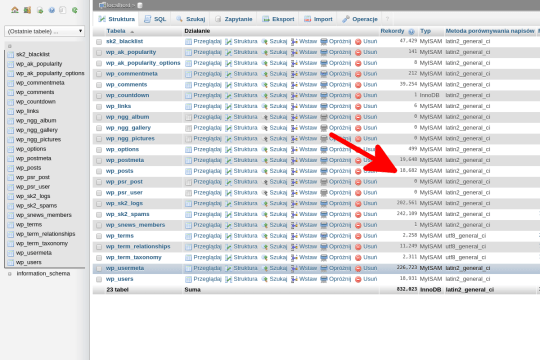This screenshot has height=360, width=540.
Task: Click the Struktura icon for wp_links row
Action: (228, 106)
